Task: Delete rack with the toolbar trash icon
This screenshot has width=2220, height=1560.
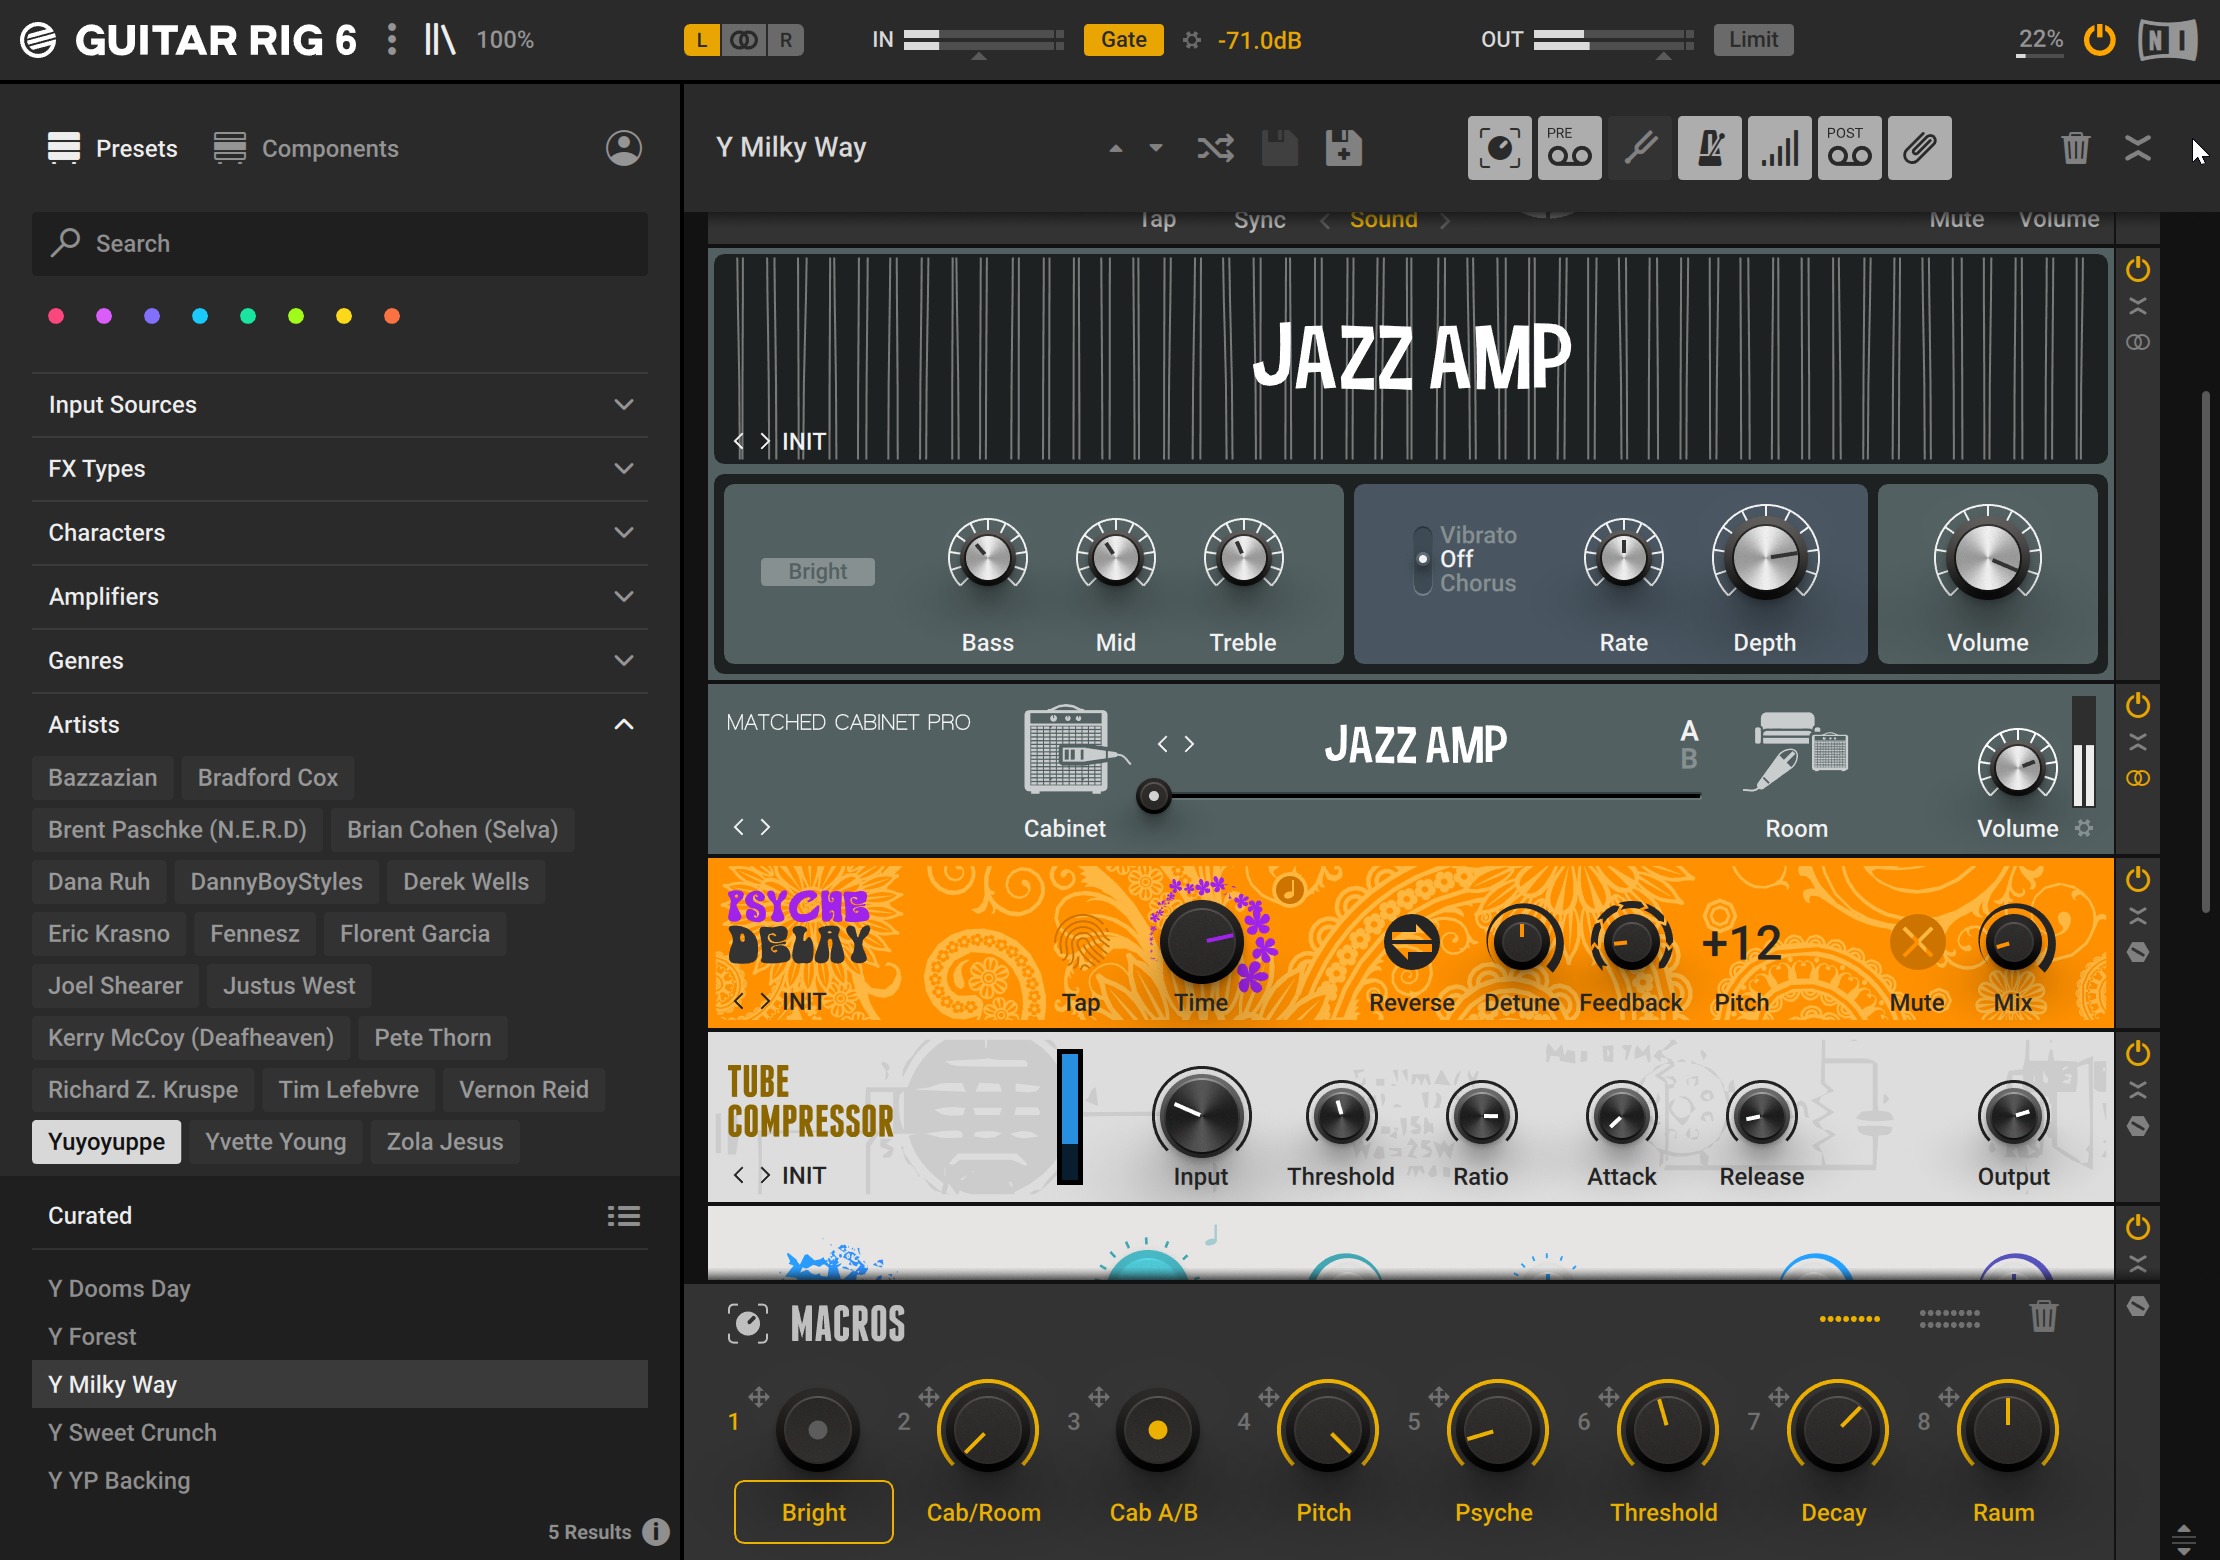Action: point(2076,148)
